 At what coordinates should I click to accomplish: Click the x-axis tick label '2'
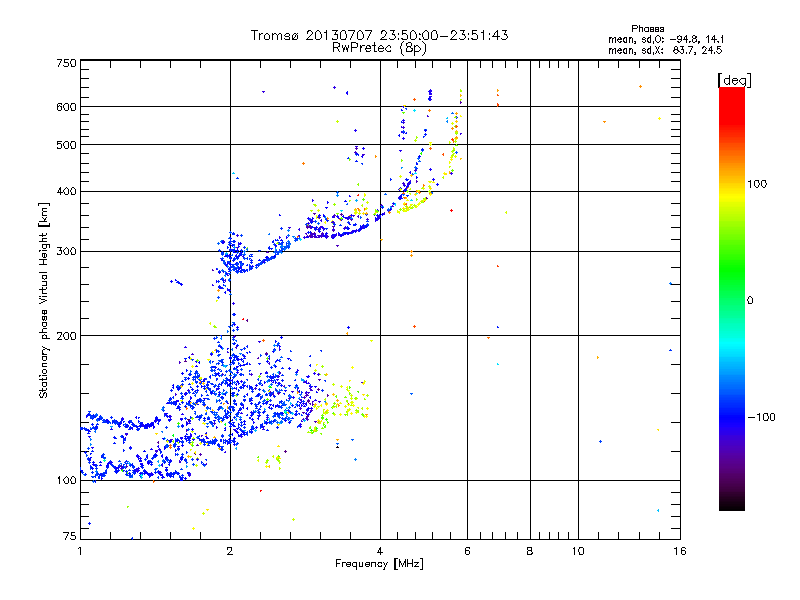pos(230,551)
